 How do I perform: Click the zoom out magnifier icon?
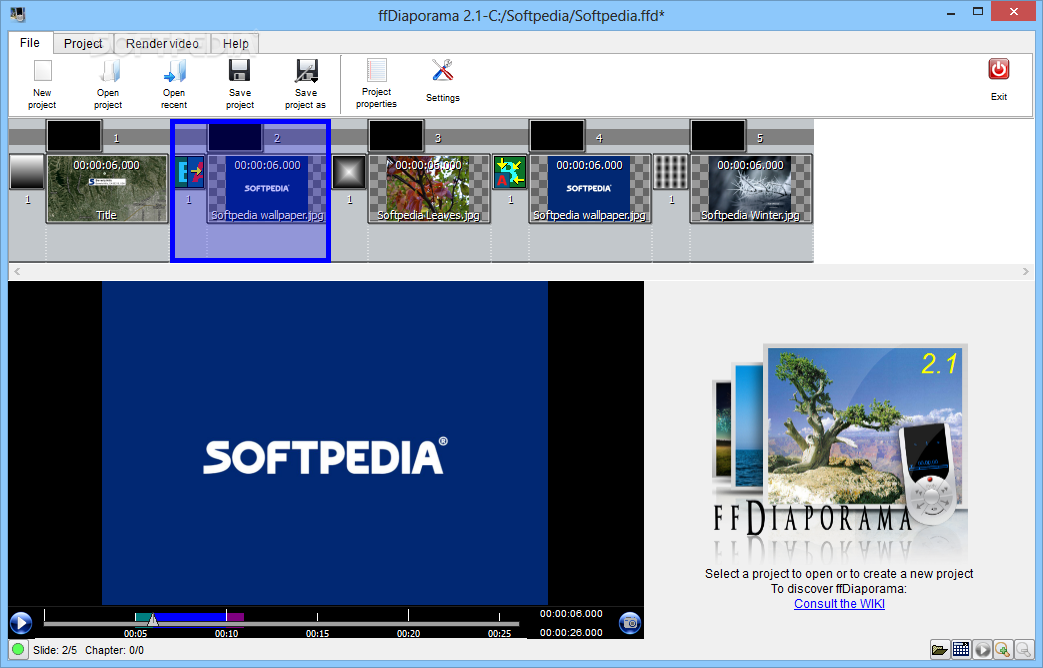click(x=1024, y=649)
